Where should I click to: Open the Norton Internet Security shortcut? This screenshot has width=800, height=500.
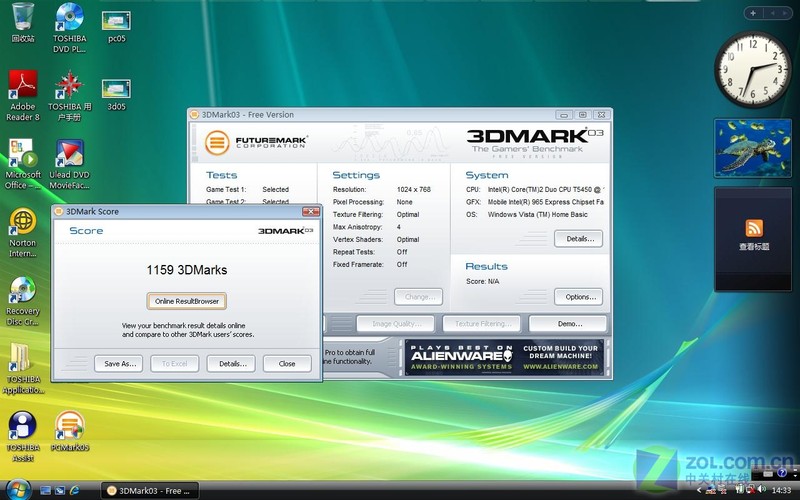pos(22,232)
